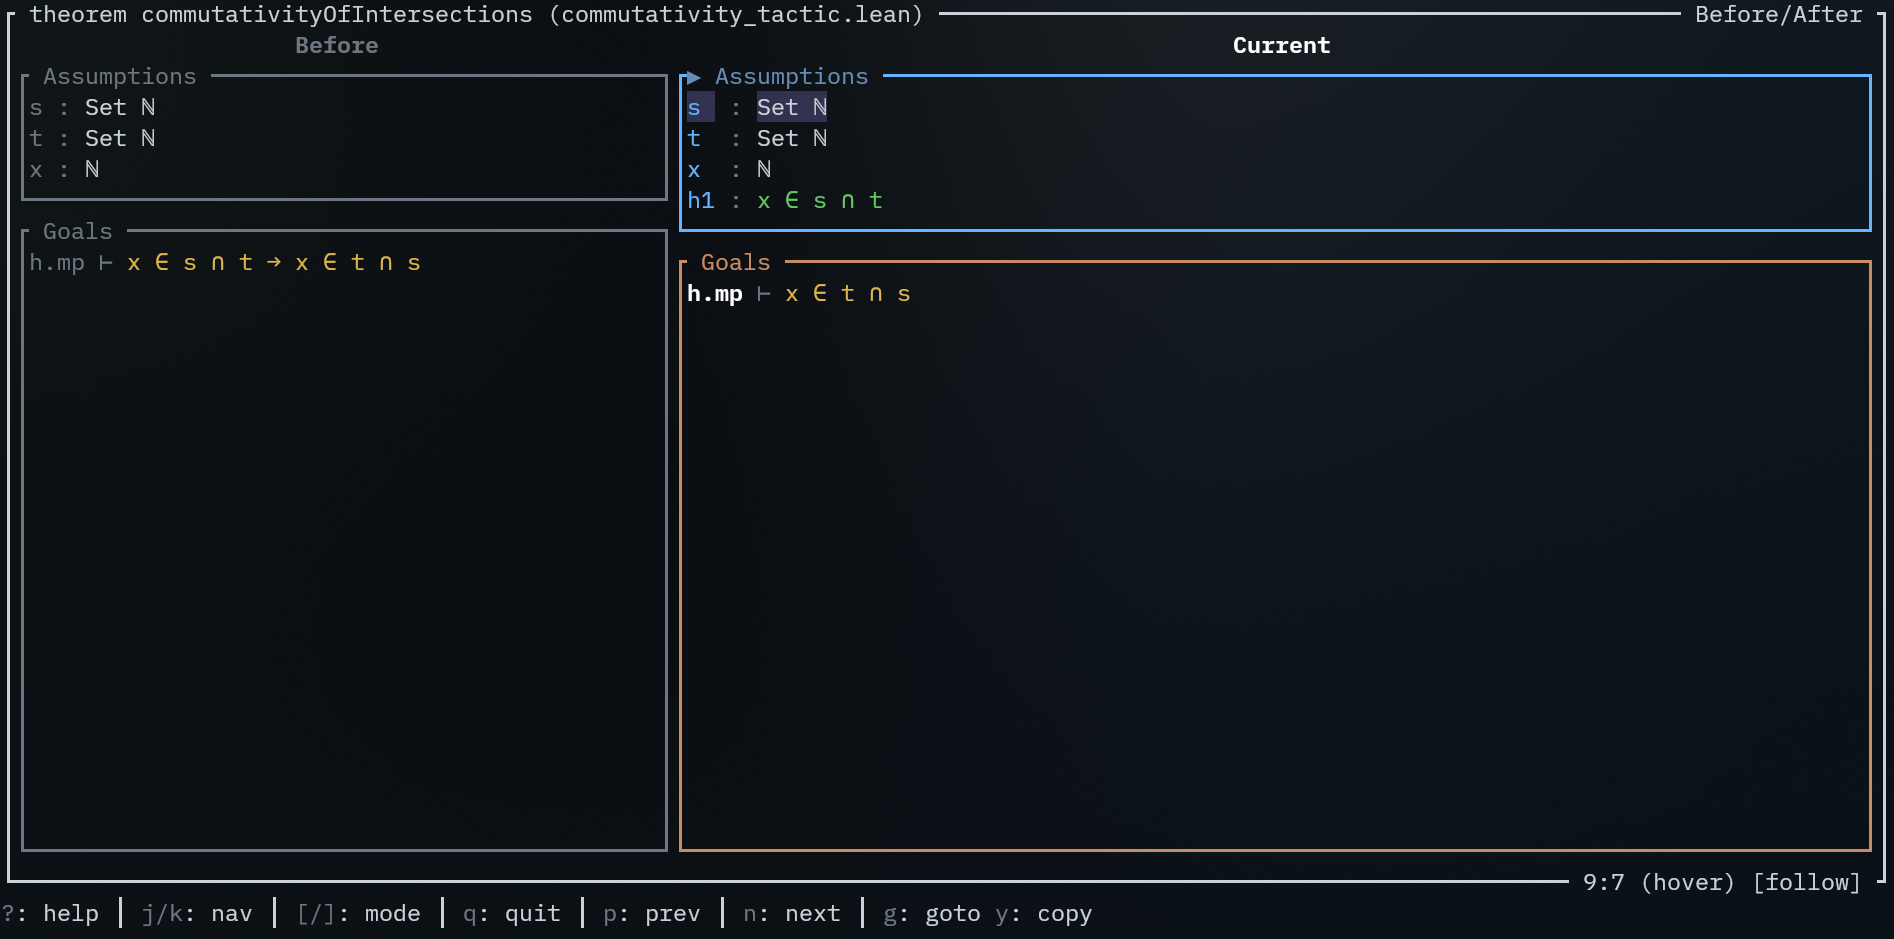Toggle the [follow] indicator
This screenshot has height=939, width=1894.
pos(1806,883)
